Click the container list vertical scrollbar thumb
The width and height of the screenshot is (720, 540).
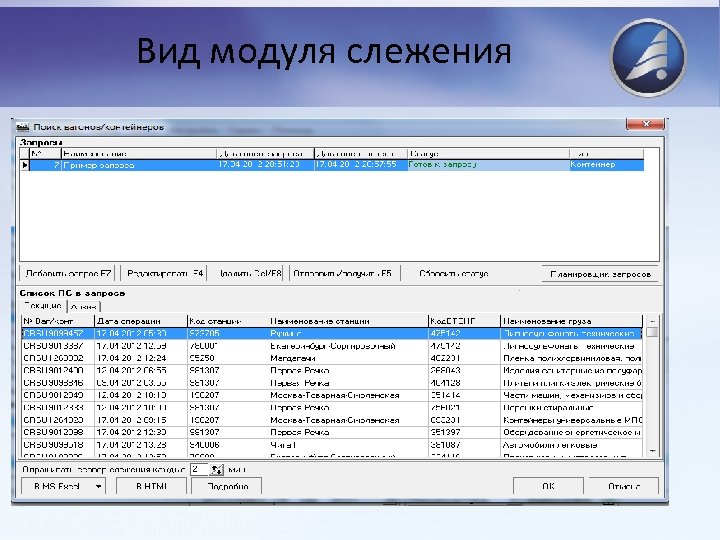pyautogui.click(x=652, y=332)
